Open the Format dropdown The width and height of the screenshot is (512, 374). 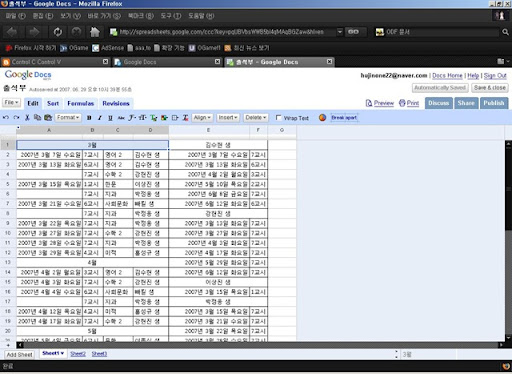click(x=68, y=118)
